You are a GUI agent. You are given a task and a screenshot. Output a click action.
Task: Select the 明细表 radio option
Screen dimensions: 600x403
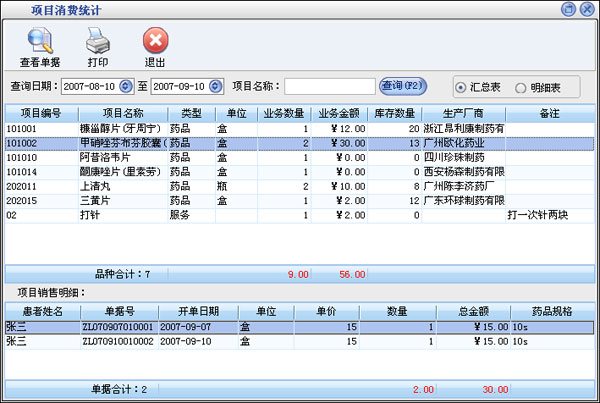(521, 87)
